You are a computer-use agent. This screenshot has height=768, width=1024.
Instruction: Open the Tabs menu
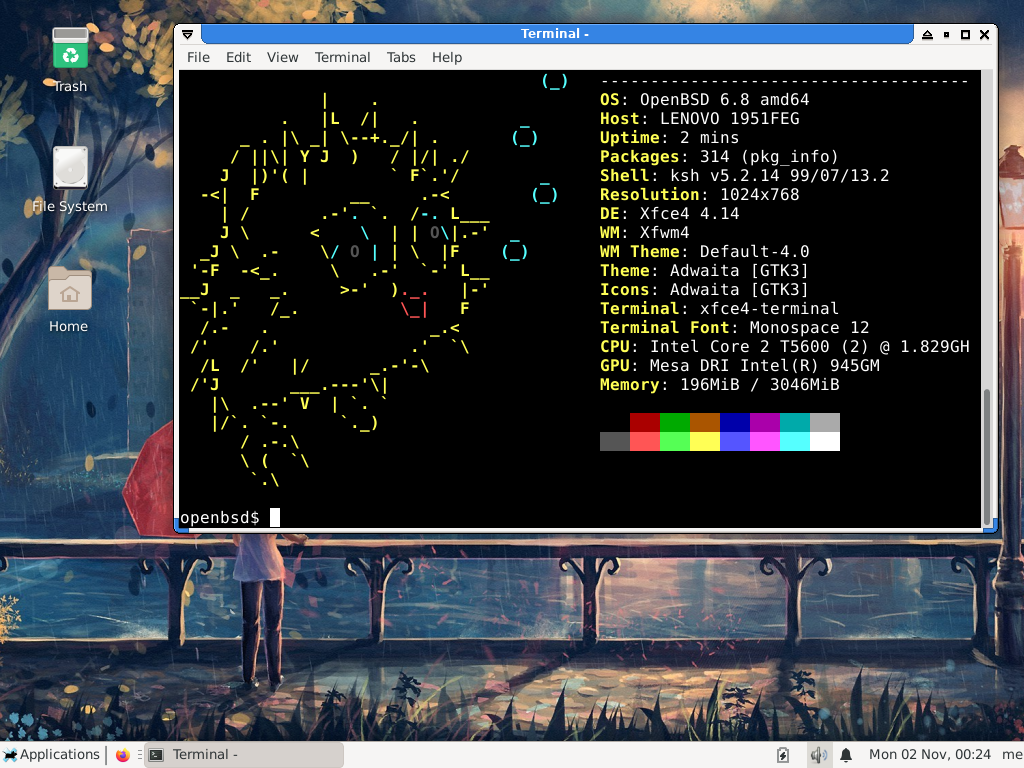click(401, 57)
